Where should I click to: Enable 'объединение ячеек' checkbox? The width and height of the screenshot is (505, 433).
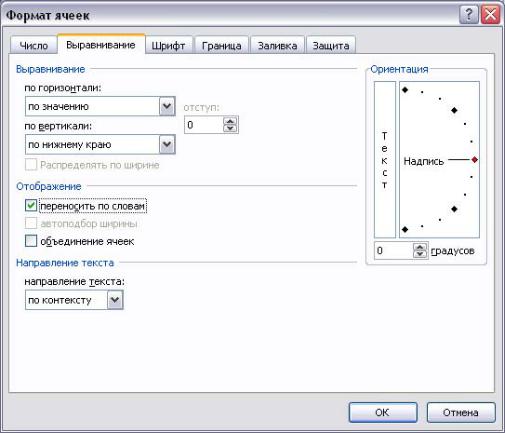[31, 241]
